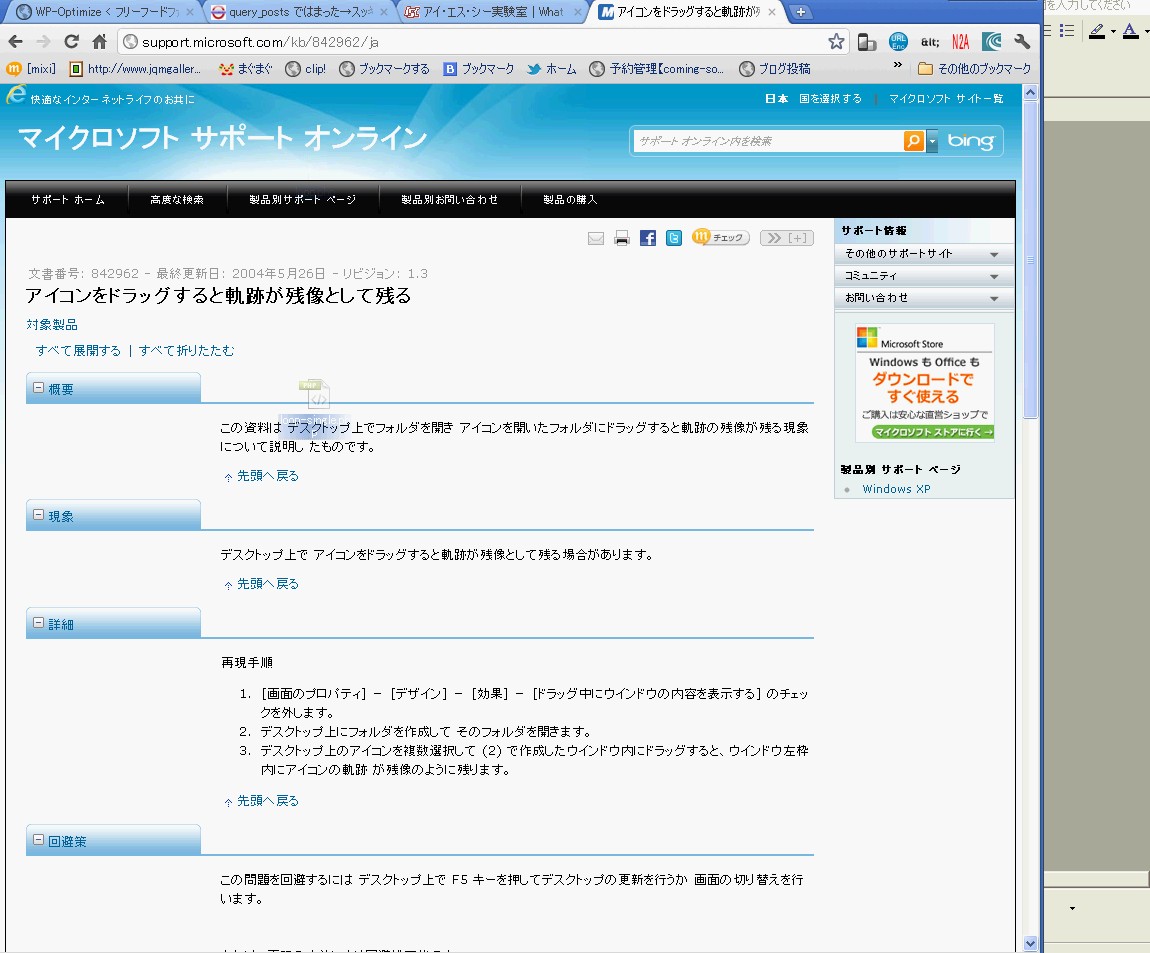Click the mobile device extension icon
This screenshot has height=953, width=1150.
867,43
